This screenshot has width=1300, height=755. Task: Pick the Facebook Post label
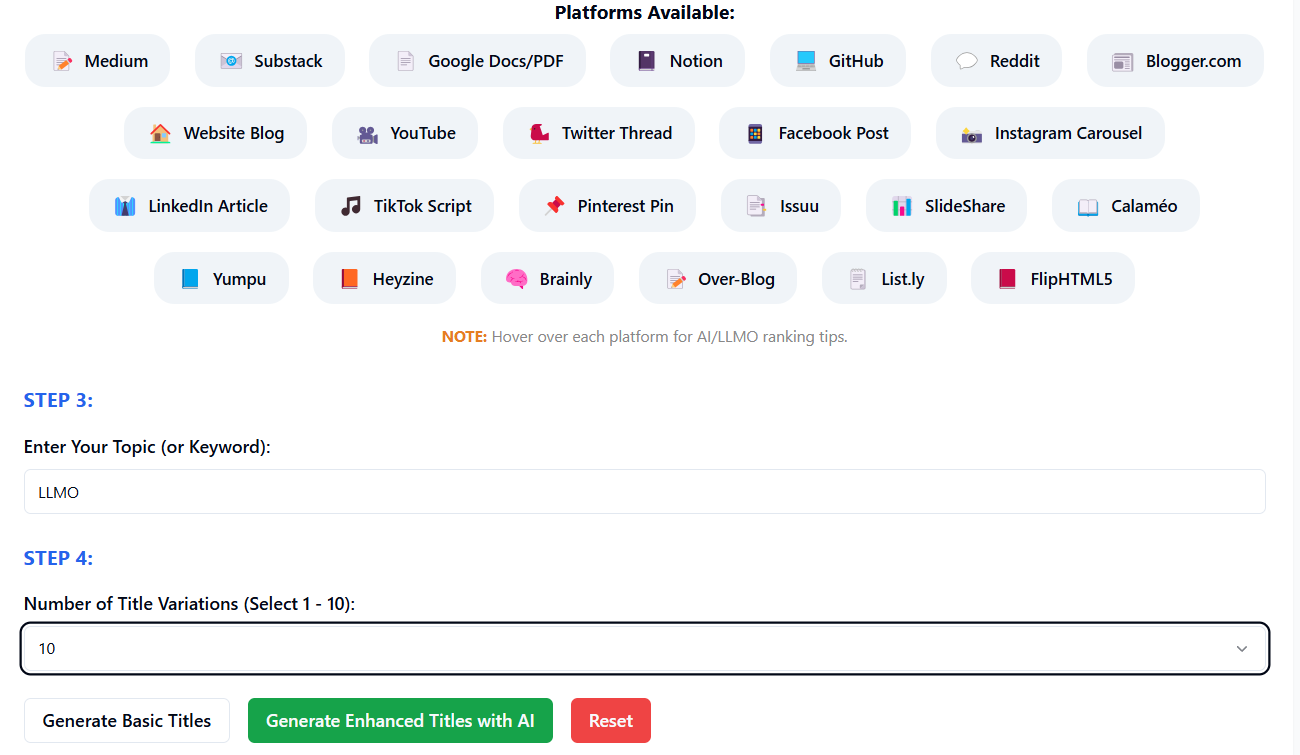834,133
